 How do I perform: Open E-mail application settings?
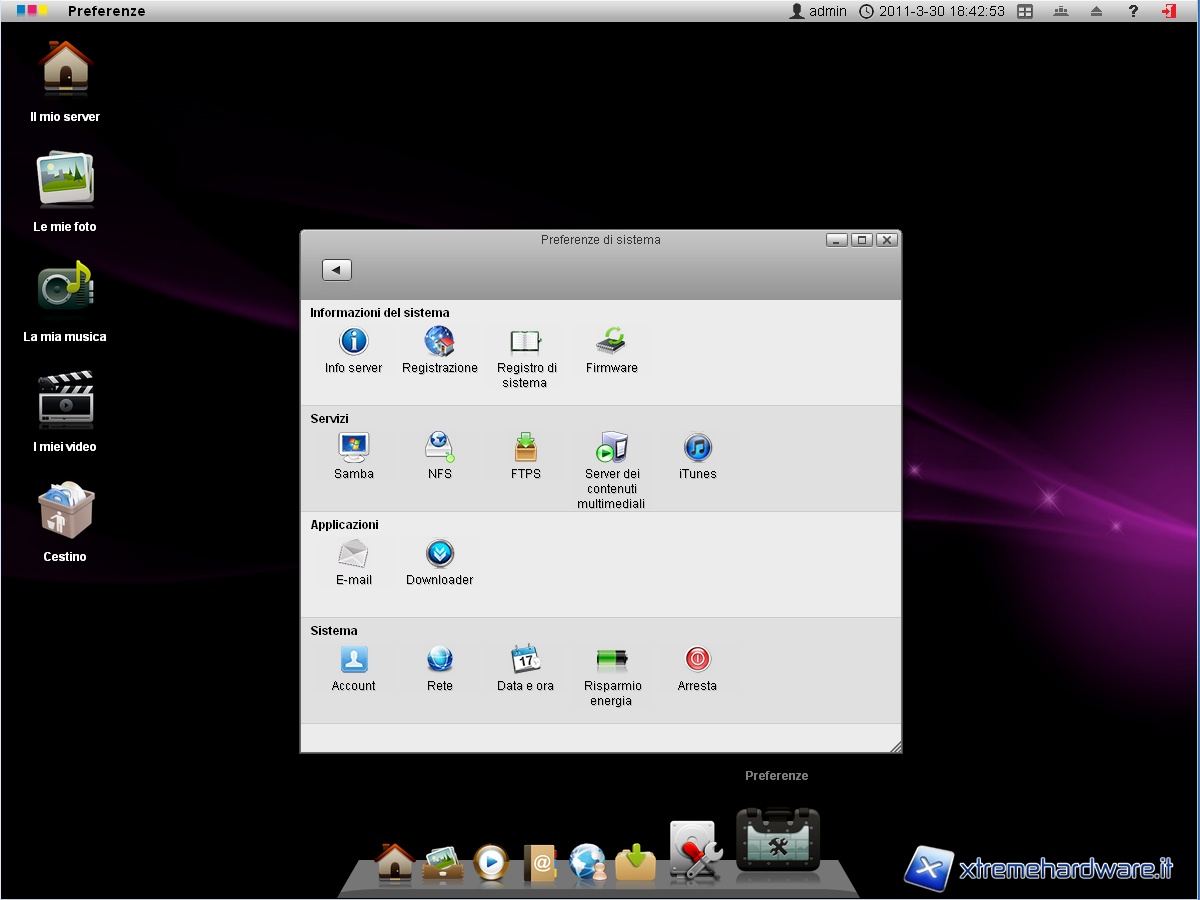click(x=354, y=555)
